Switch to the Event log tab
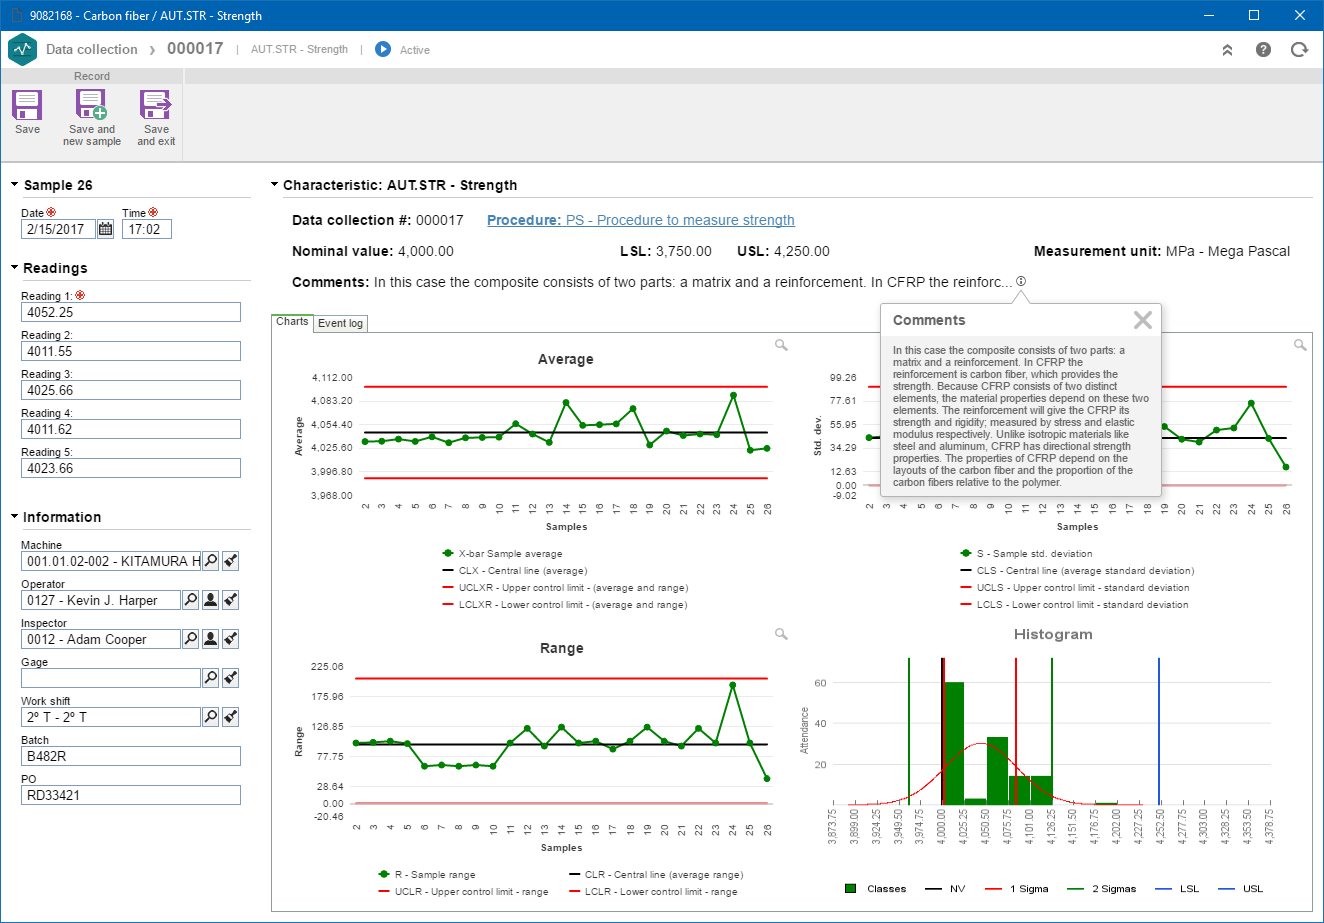1324x923 pixels. [x=340, y=323]
